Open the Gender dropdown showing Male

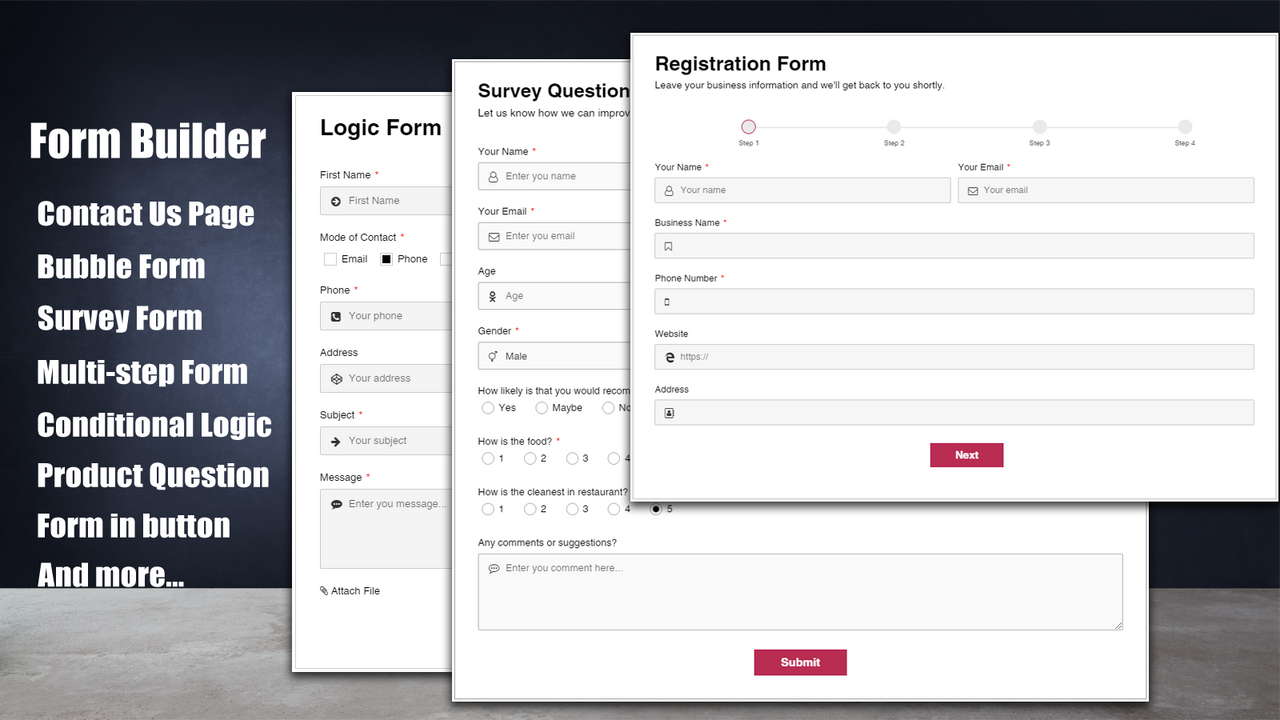click(x=555, y=356)
